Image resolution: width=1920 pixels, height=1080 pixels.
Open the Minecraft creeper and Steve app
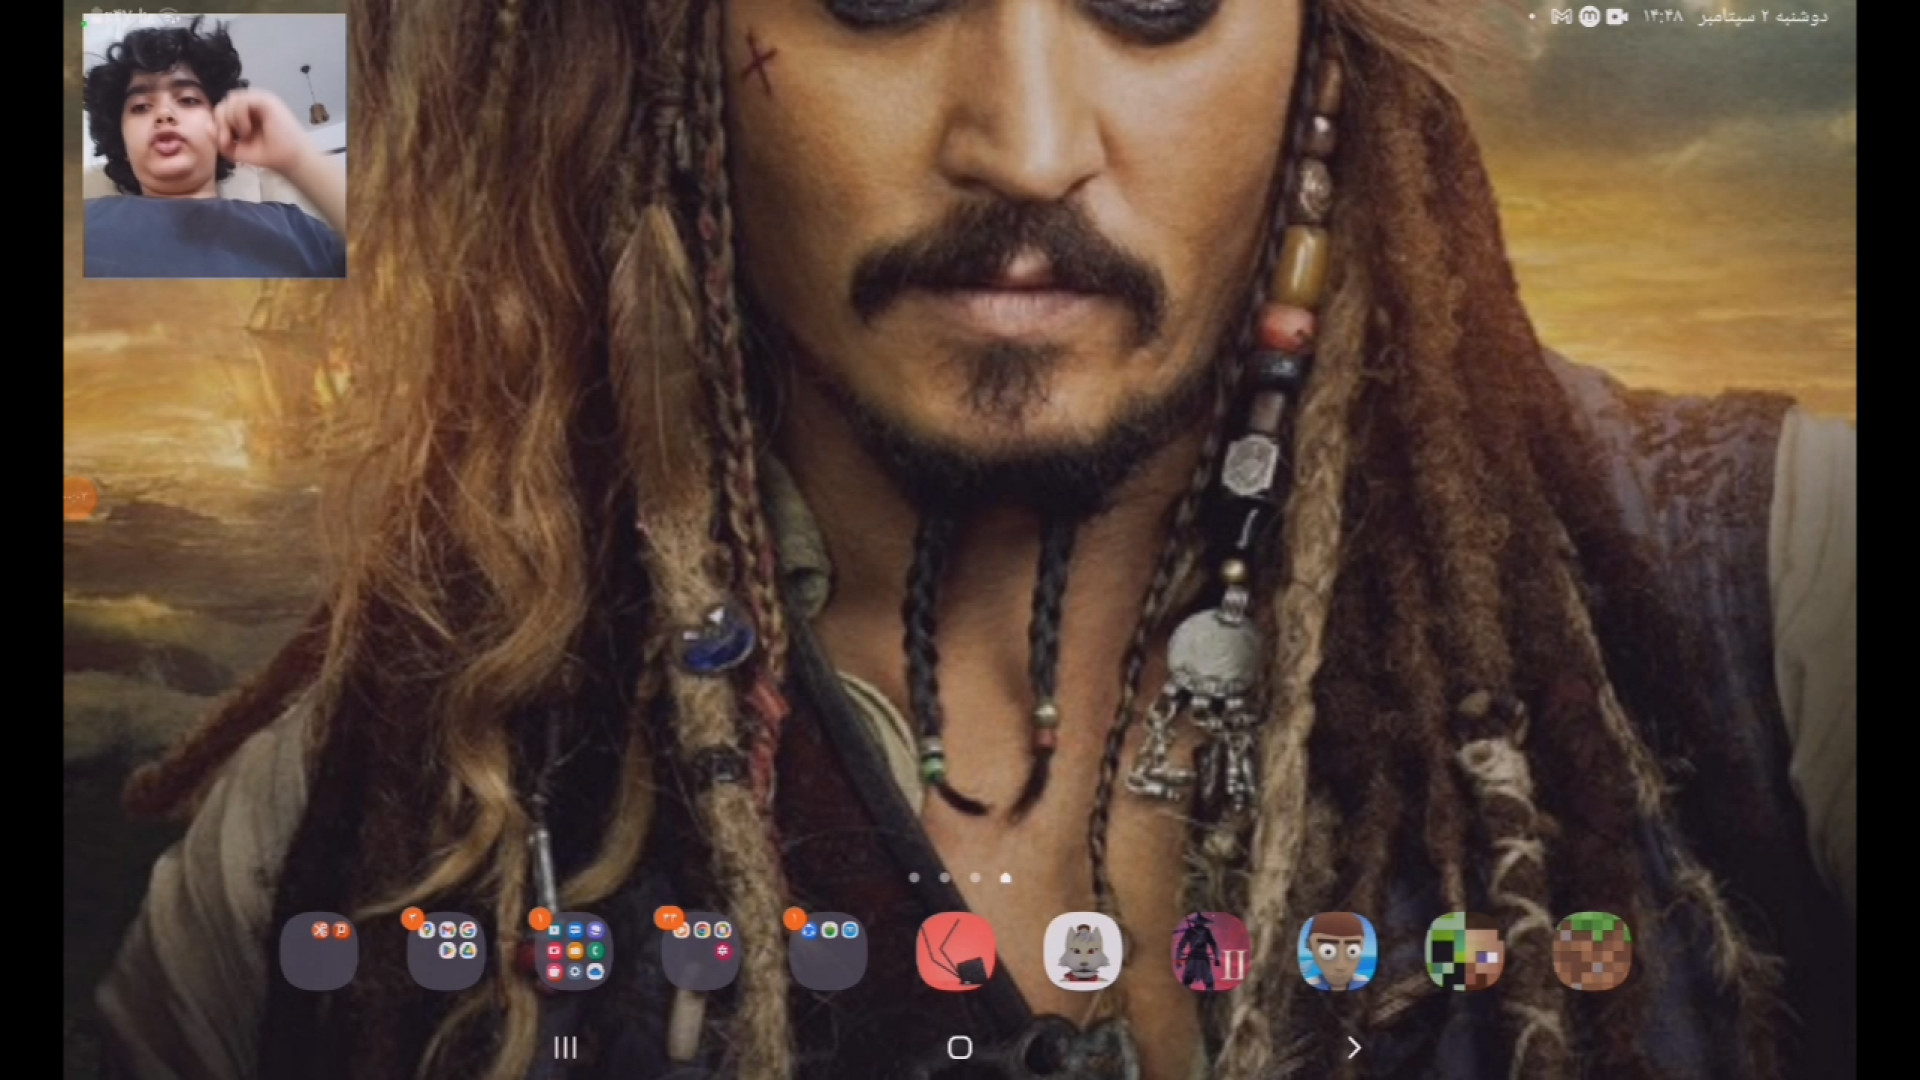(x=1464, y=951)
